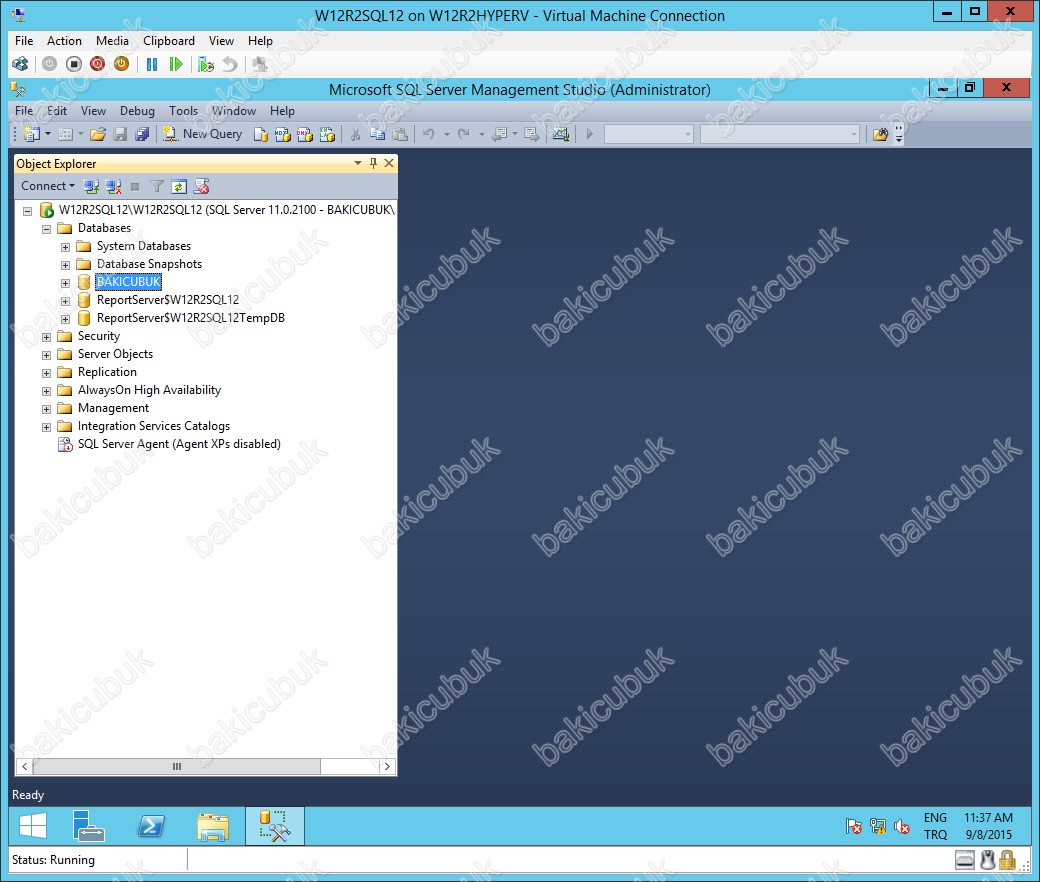1040x882 pixels.
Task: Click the Refresh icon in Object Explorer
Action: 178,186
